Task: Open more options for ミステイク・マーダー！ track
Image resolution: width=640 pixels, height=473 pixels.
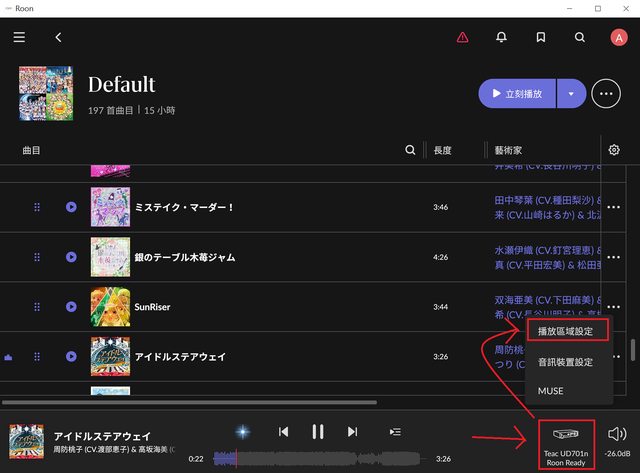Action: click(614, 207)
